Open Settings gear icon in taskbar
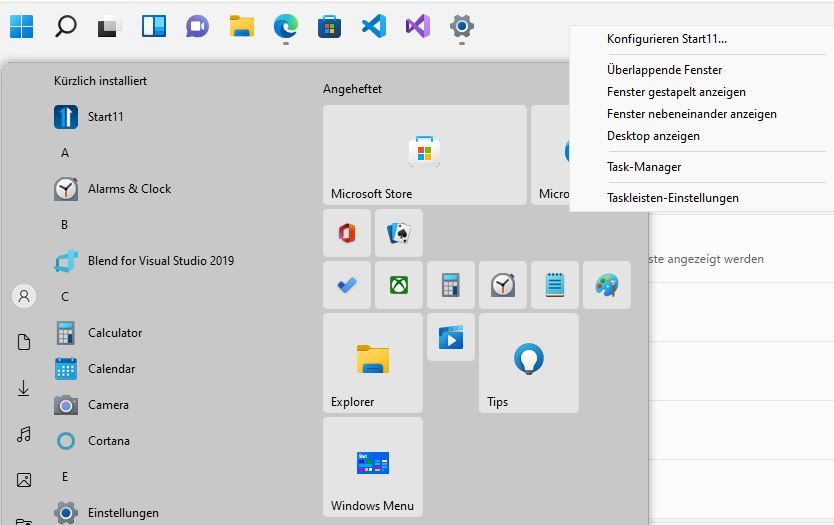 pos(462,26)
